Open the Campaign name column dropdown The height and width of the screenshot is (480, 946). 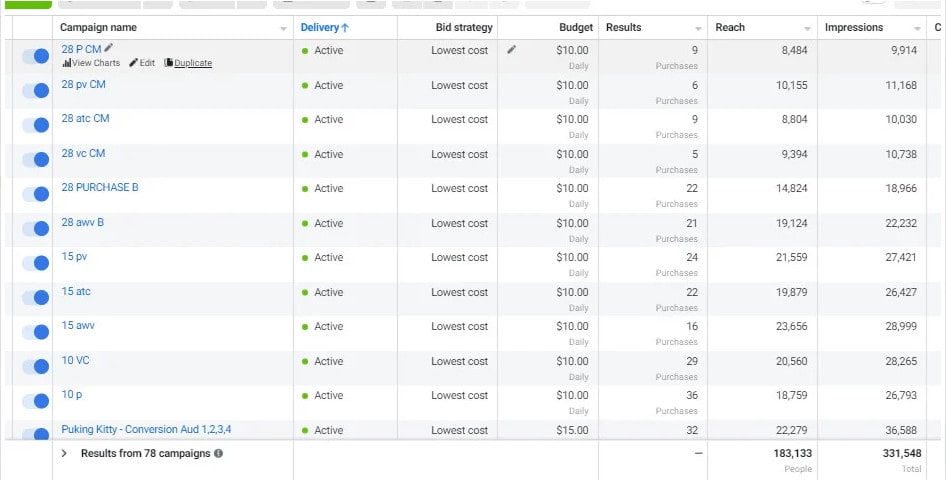(x=284, y=29)
